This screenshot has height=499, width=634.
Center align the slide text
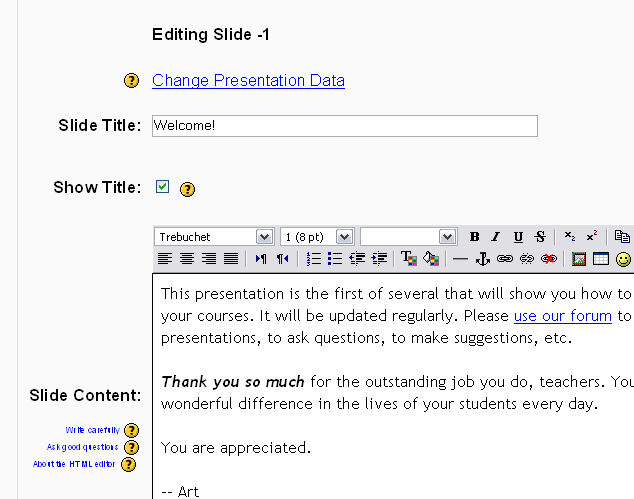(x=186, y=259)
